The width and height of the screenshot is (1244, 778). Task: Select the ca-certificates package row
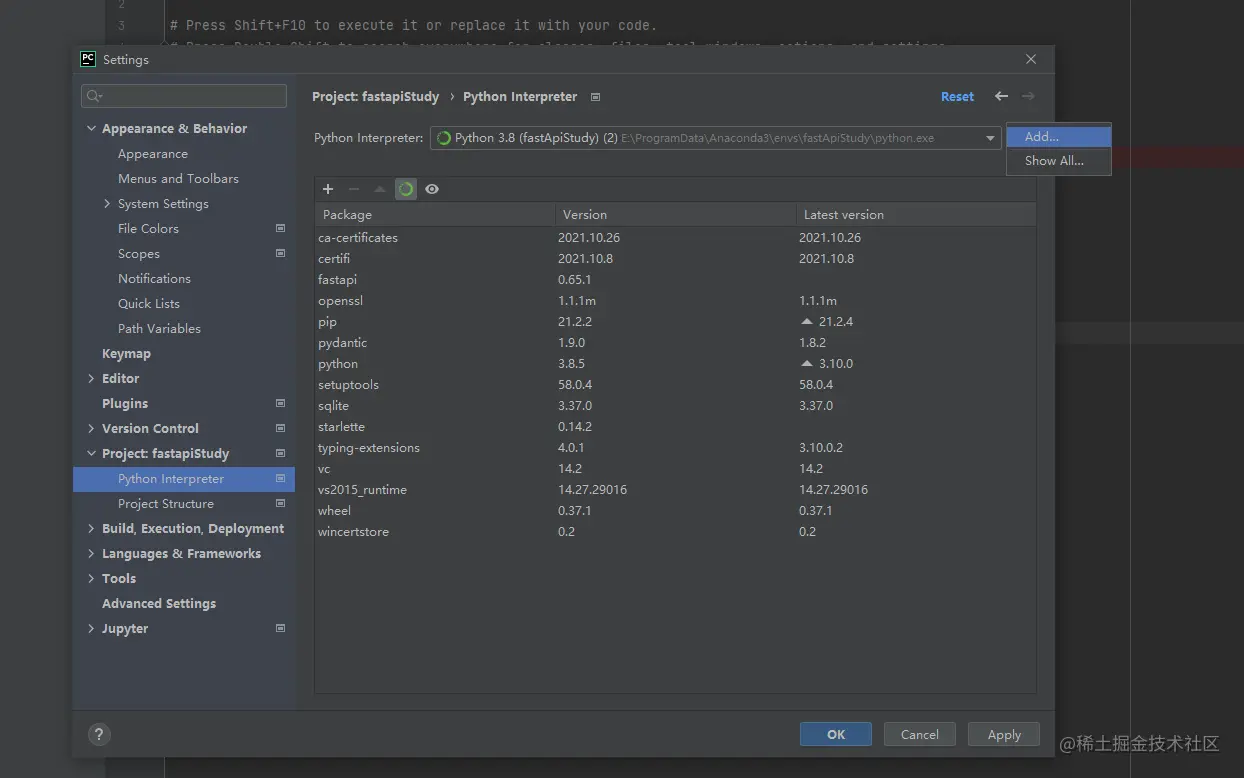coord(675,238)
